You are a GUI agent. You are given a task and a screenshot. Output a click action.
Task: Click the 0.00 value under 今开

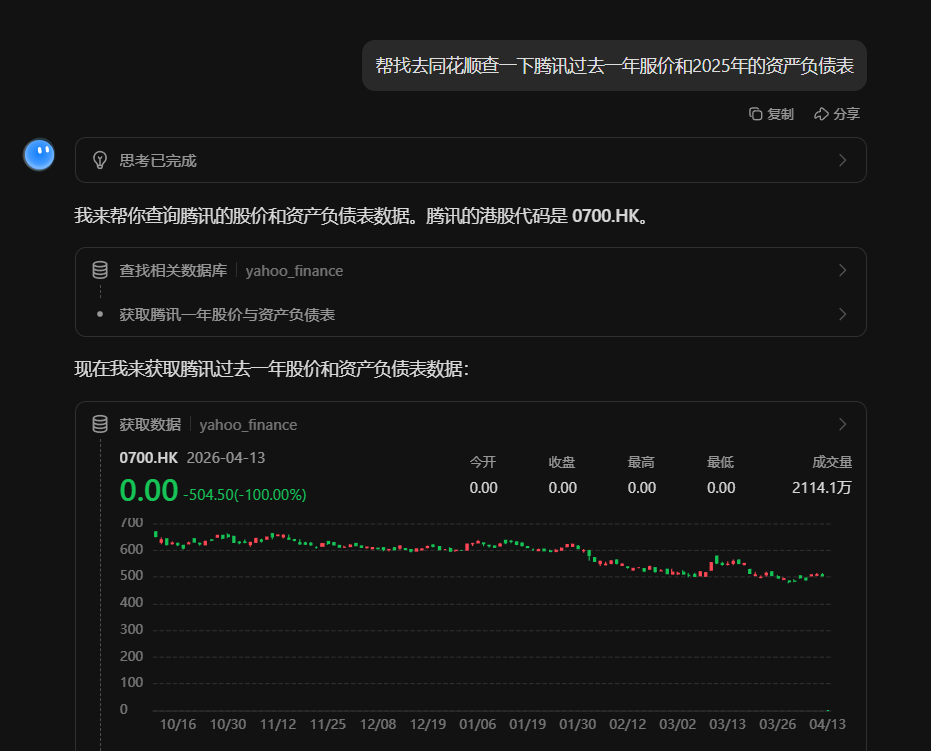483,488
